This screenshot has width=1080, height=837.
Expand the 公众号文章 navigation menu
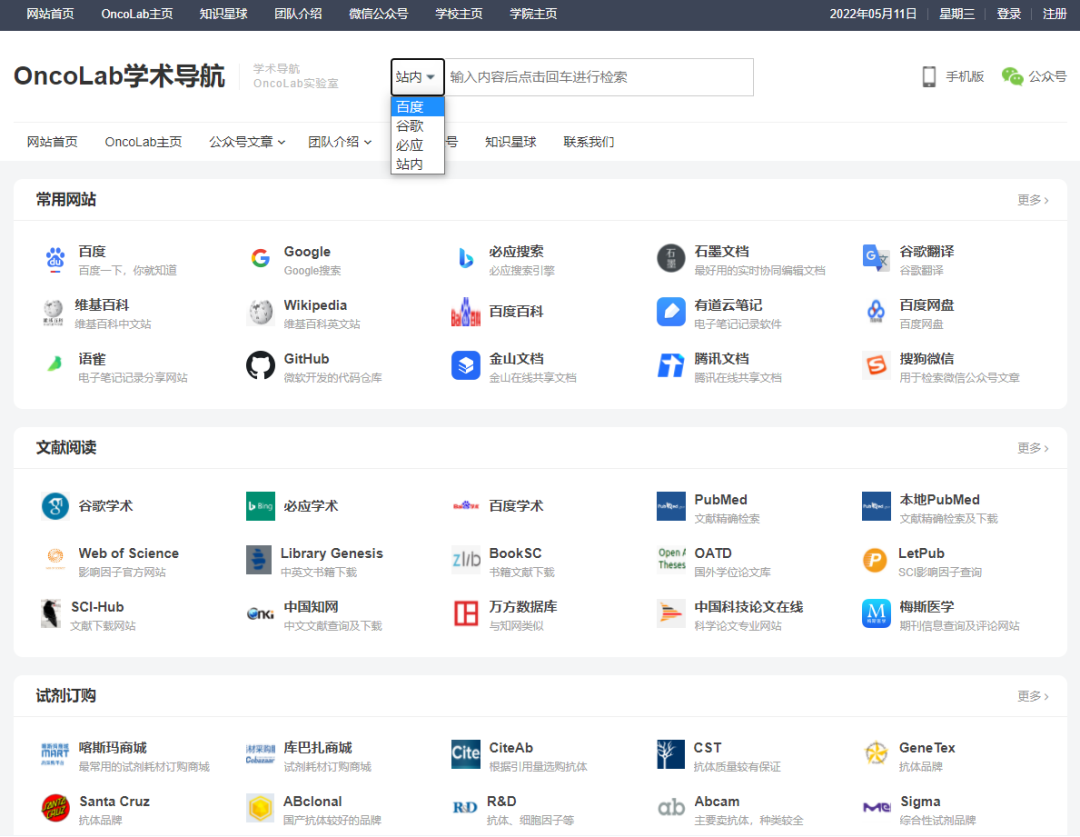tap(247, 142)
